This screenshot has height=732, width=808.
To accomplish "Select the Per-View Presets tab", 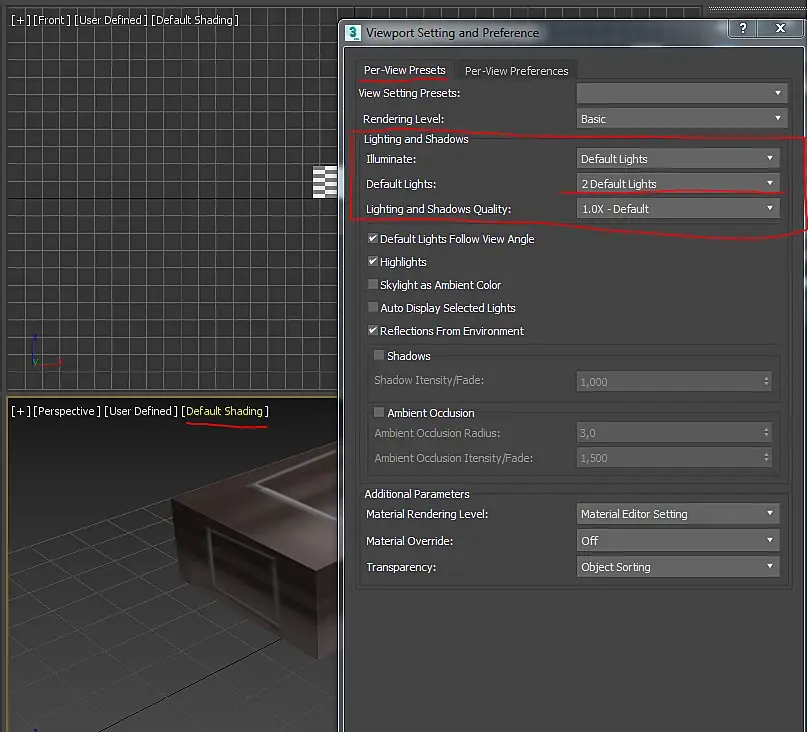I will pos(404,71).
